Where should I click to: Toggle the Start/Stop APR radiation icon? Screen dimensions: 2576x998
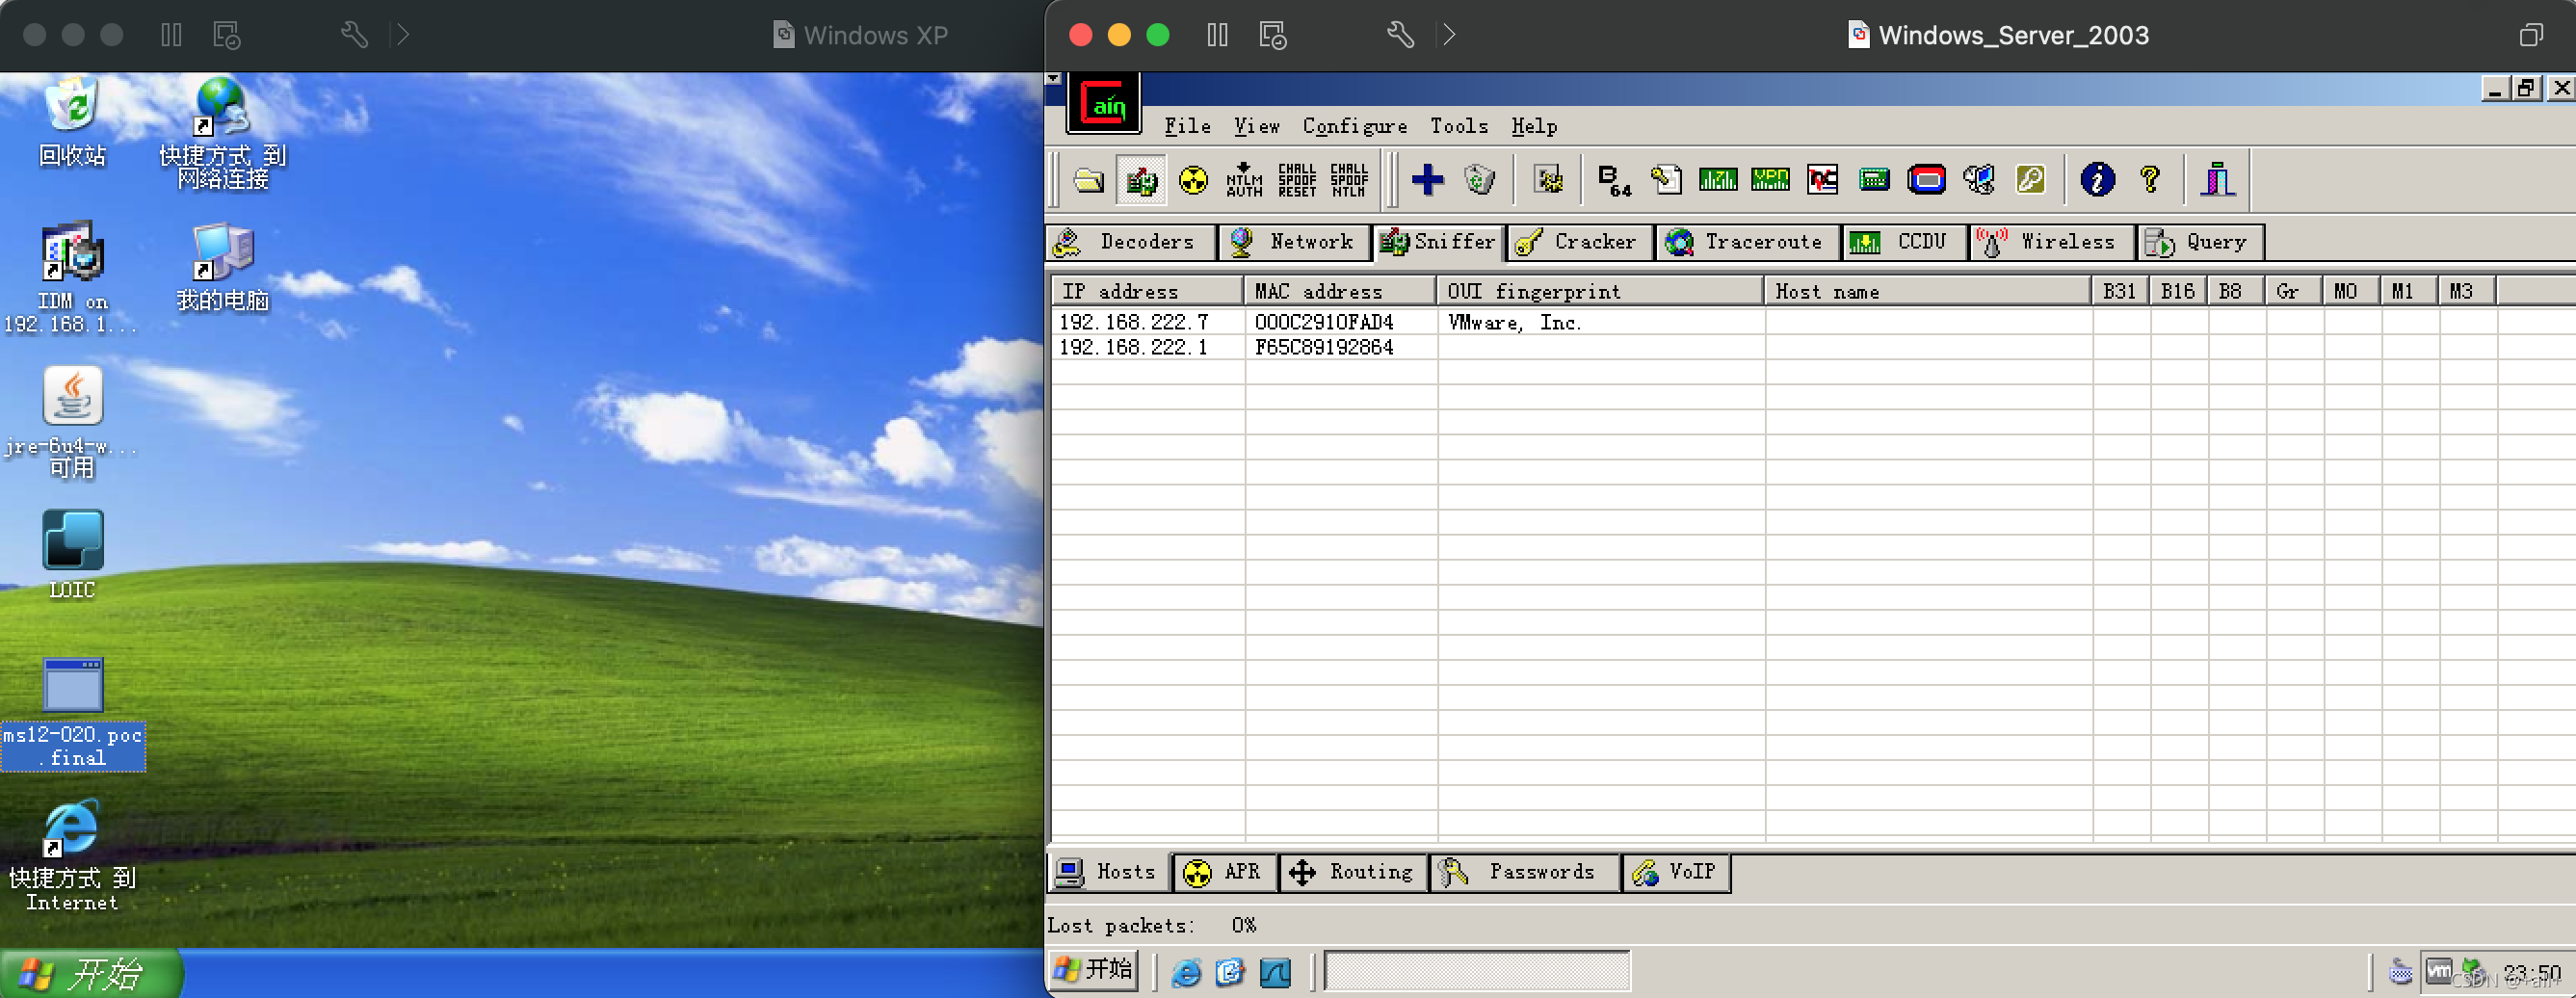1193,180
